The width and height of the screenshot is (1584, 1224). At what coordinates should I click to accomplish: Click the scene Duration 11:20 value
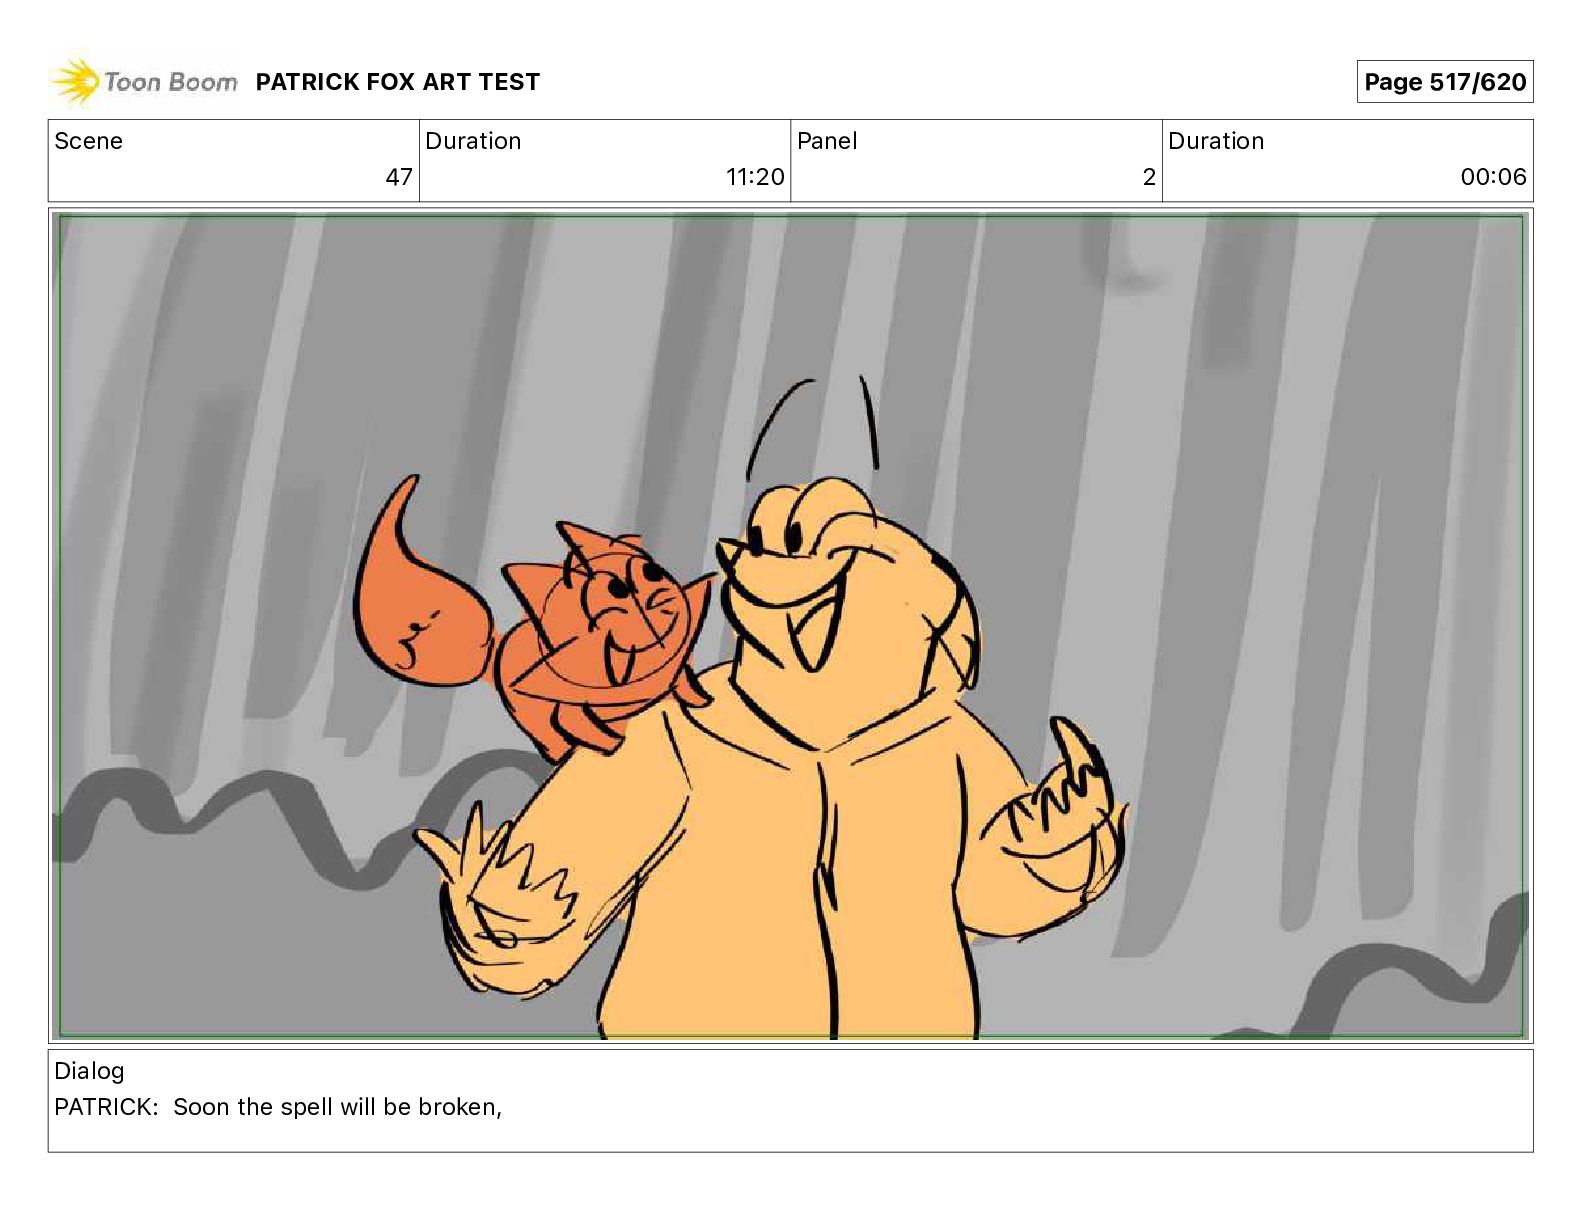(755, 177)
